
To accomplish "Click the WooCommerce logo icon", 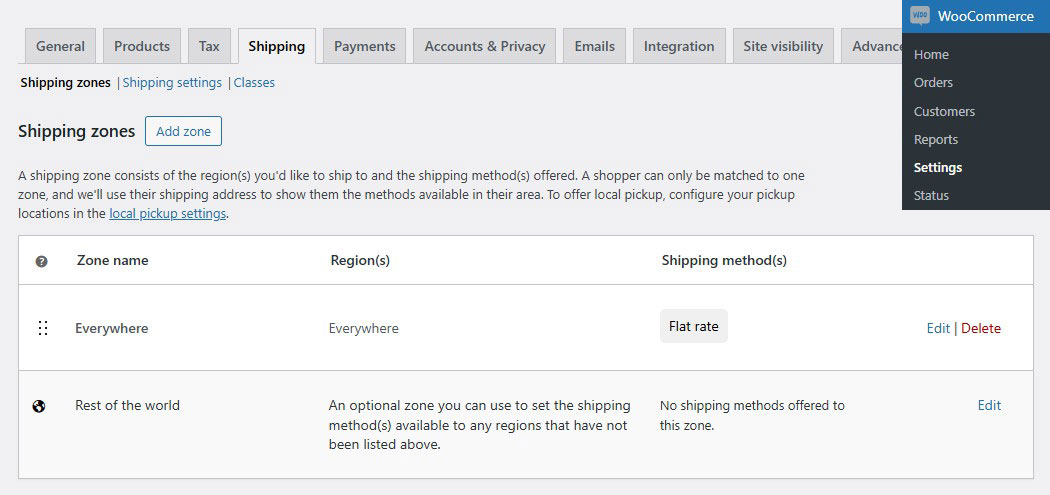I will tap(920, 16).
